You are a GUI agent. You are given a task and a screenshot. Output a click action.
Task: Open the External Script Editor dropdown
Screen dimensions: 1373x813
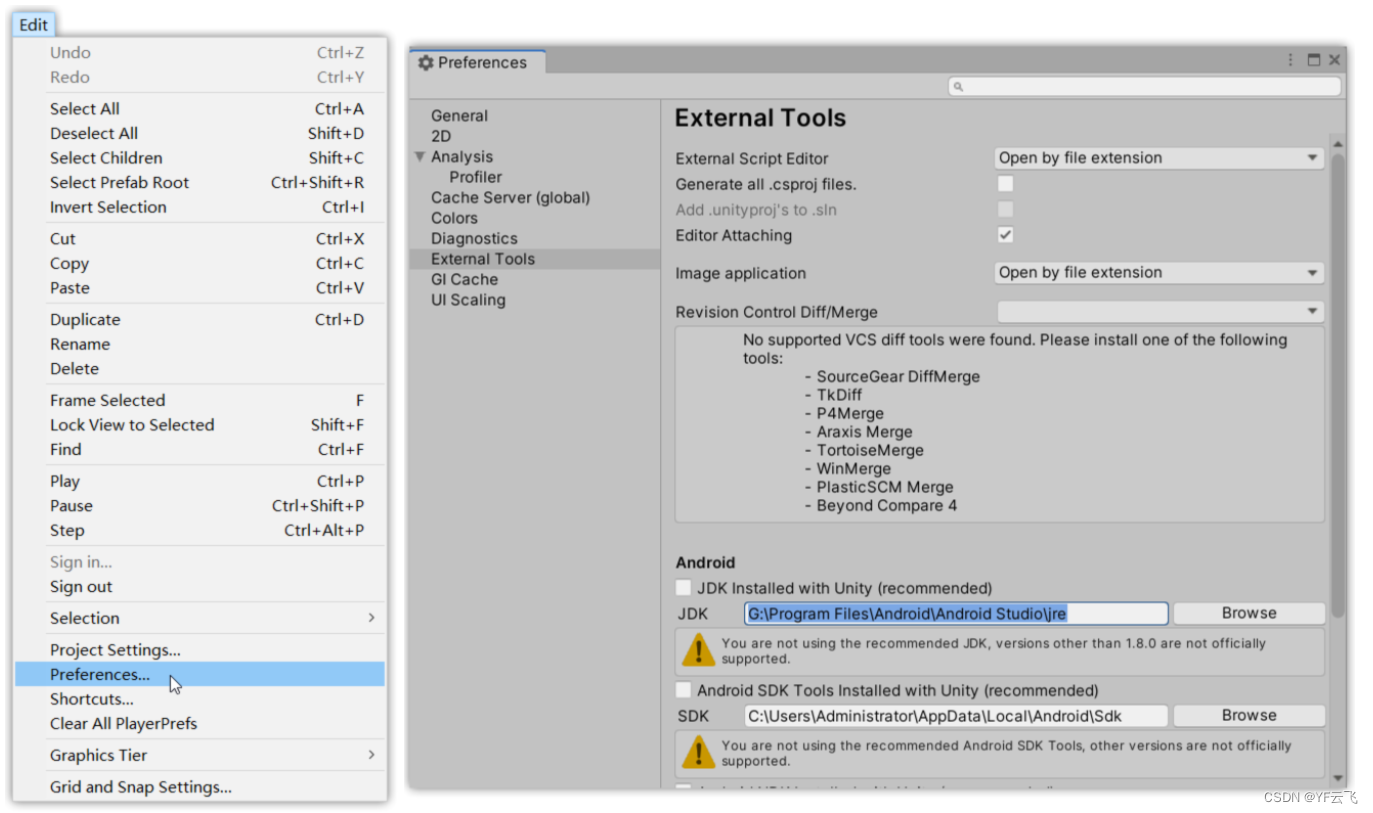click(x=1160, y=158)
